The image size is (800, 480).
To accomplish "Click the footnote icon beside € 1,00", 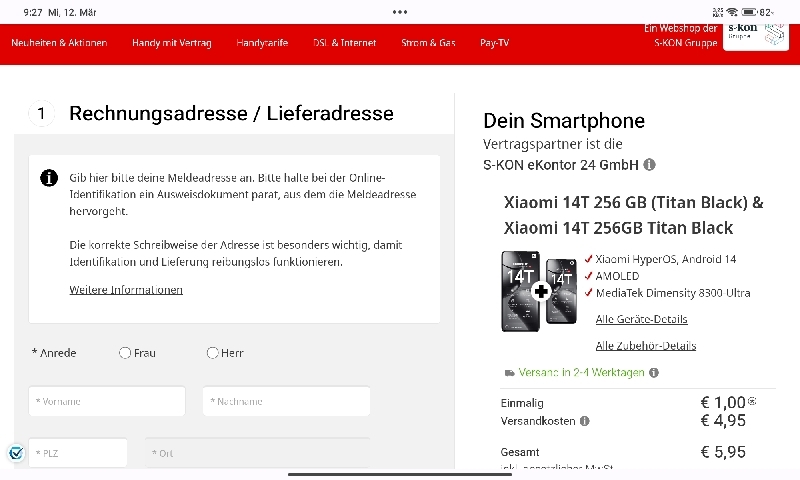I will coord(752,401).
